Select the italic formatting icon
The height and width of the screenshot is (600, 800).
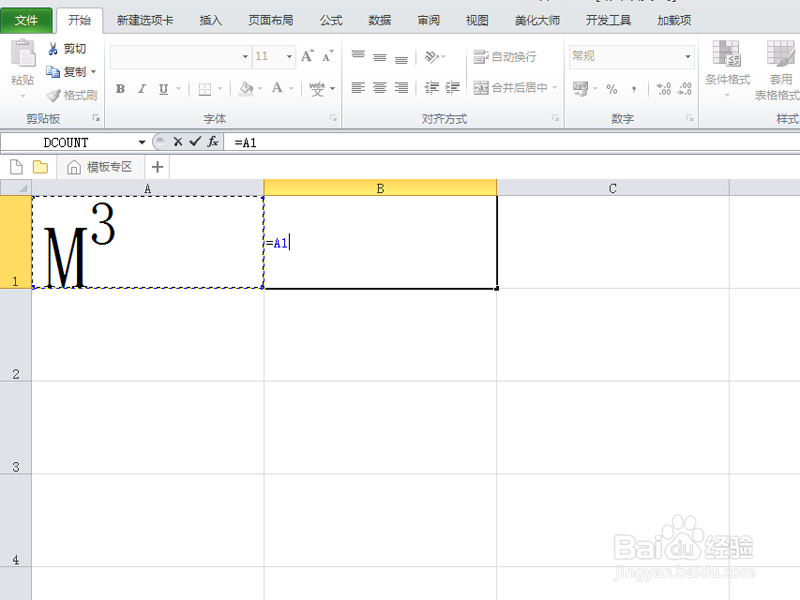(142, 88)
